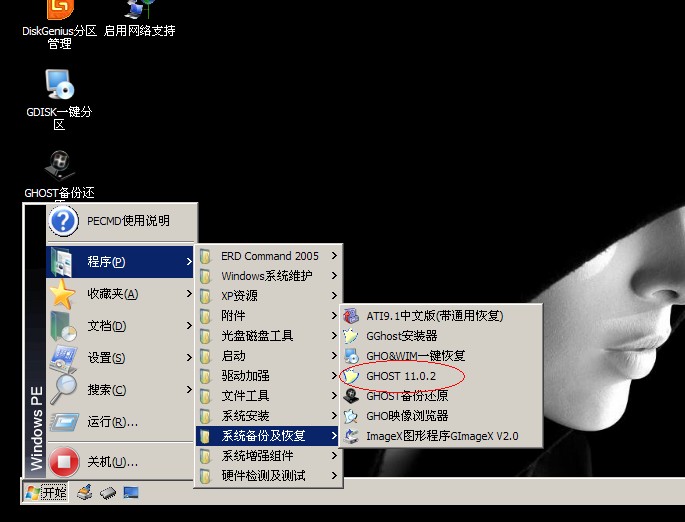Expand 设置(S) submenu arrow
The width and height of the screenshot is (685, 522).
[x=189, y=357]
